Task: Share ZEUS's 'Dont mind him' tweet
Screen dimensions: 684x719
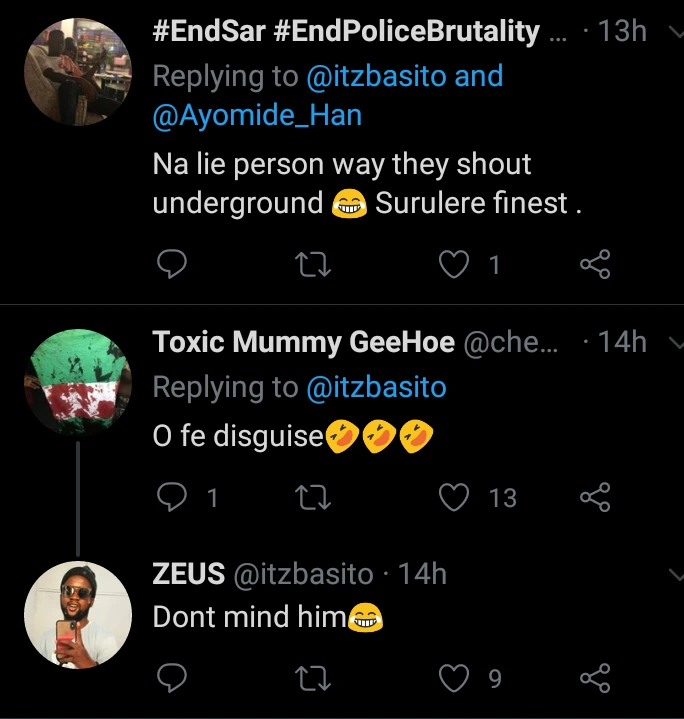Action: [x=595, y=680]
